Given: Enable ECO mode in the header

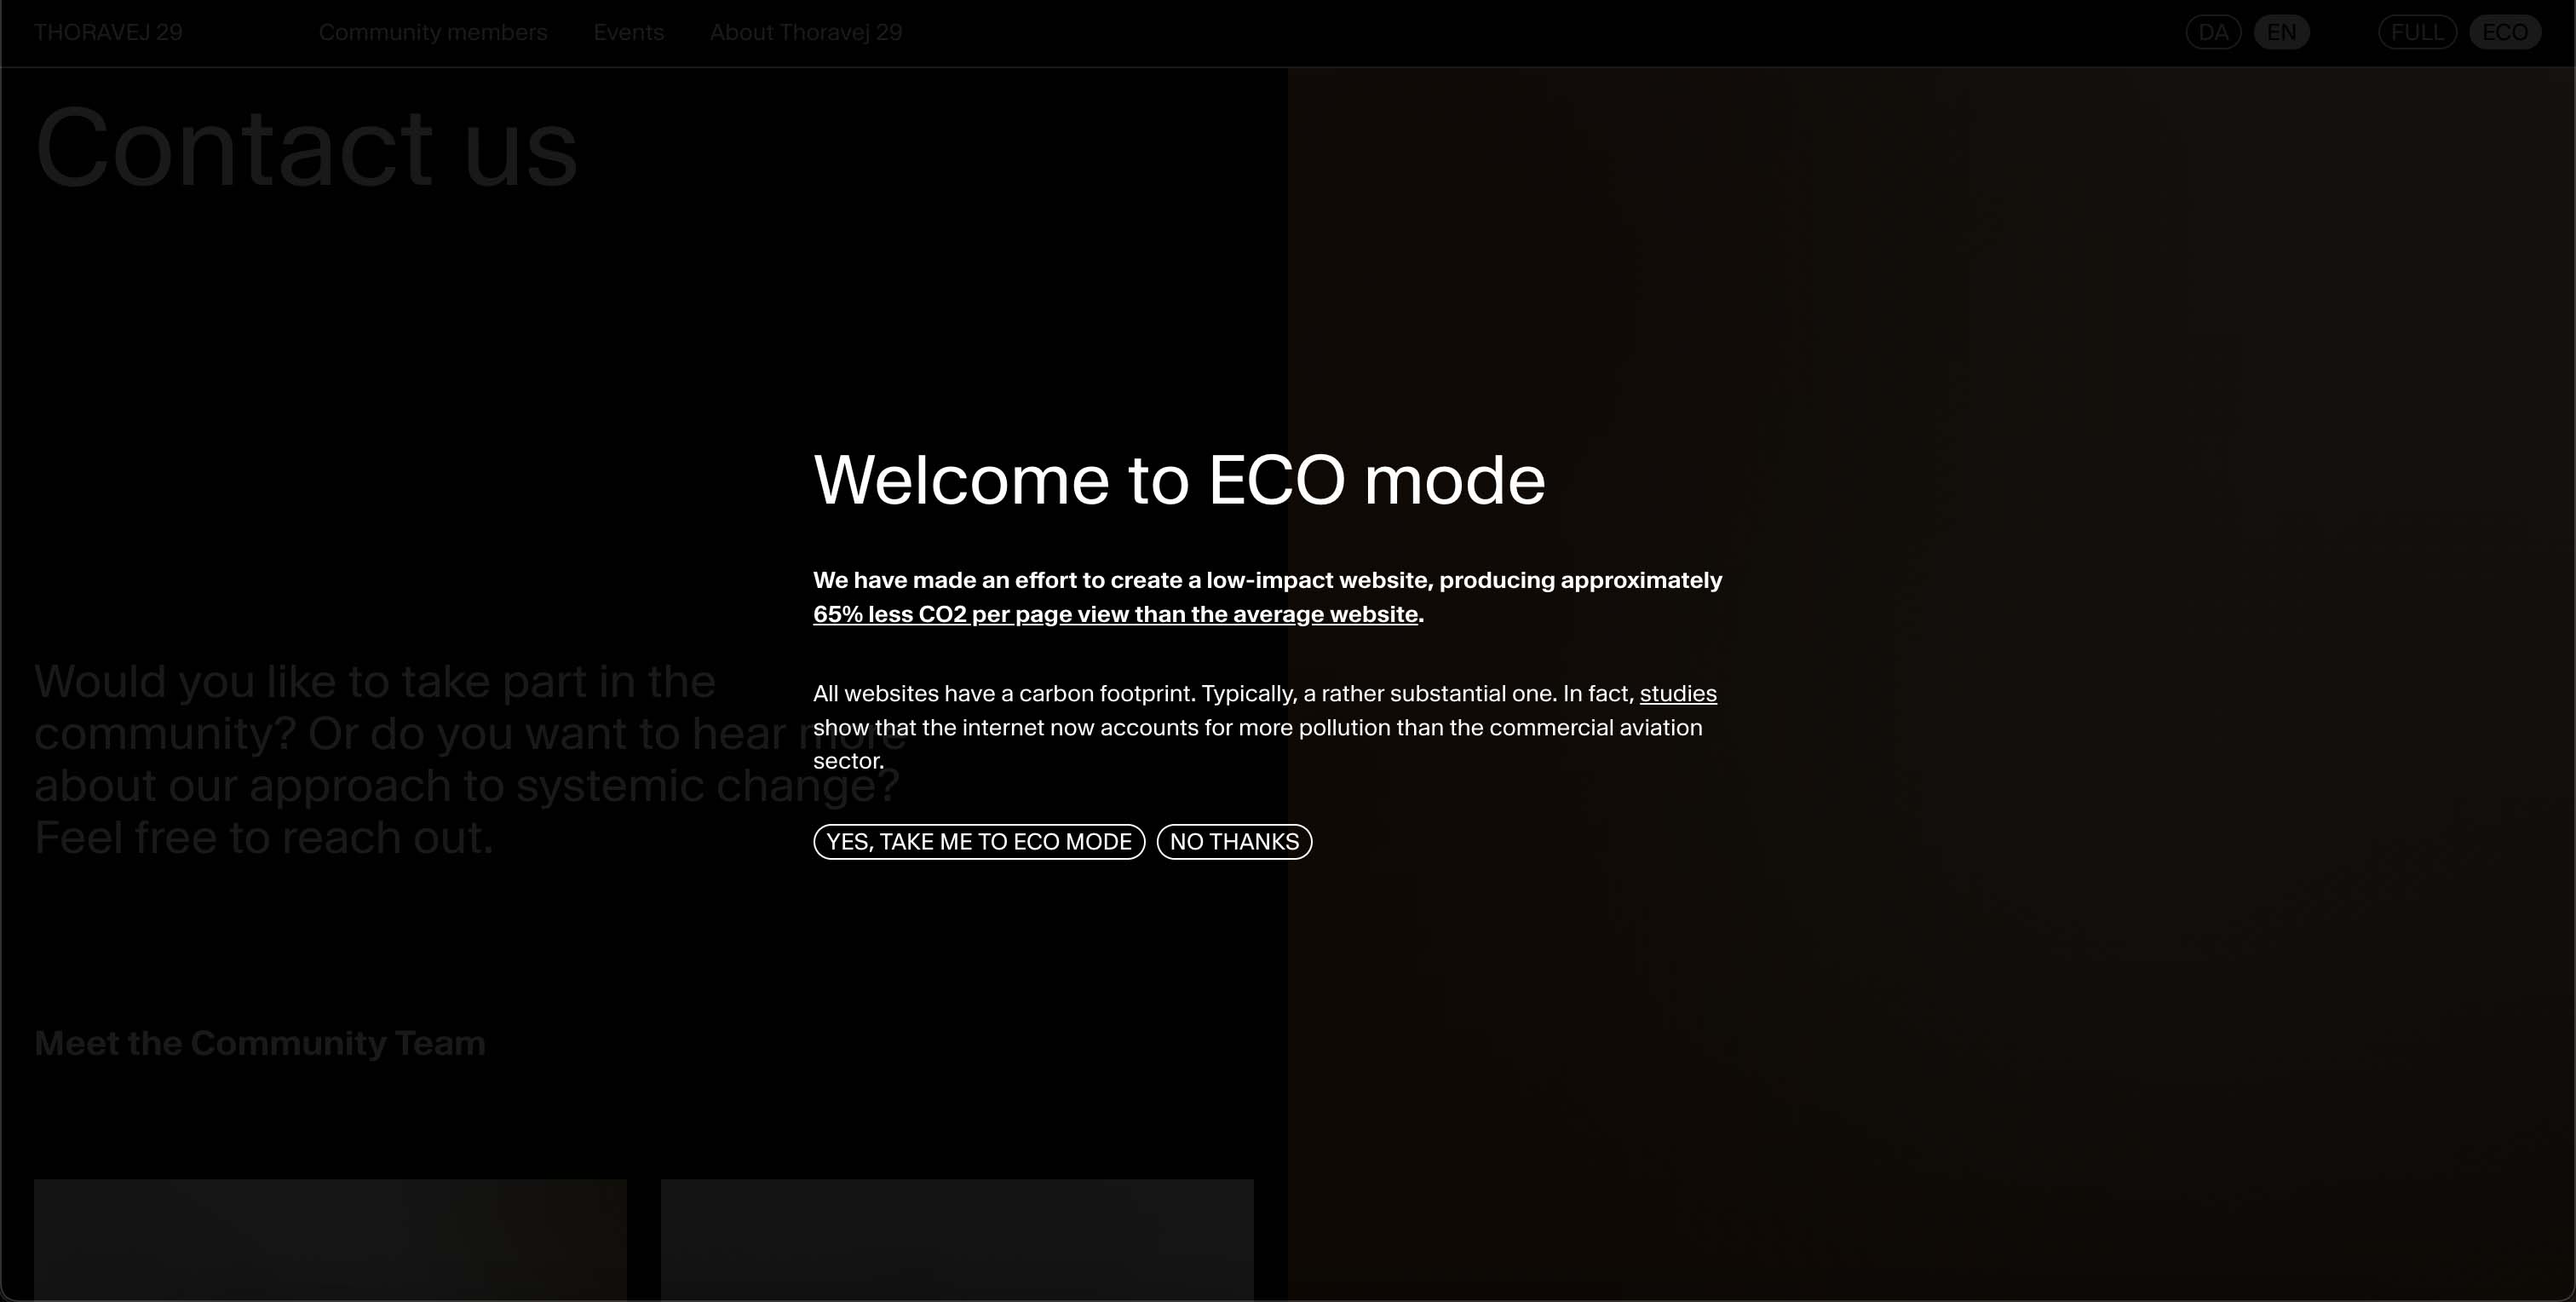Looking at the screenshot, I should 2504,32.
